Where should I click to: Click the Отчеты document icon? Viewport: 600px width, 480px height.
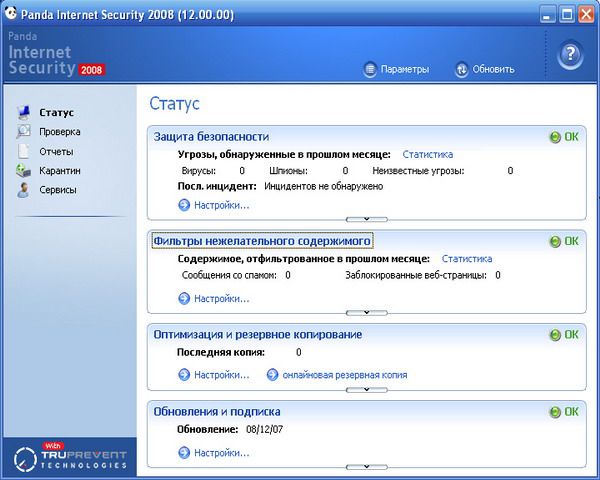point(23,151)
